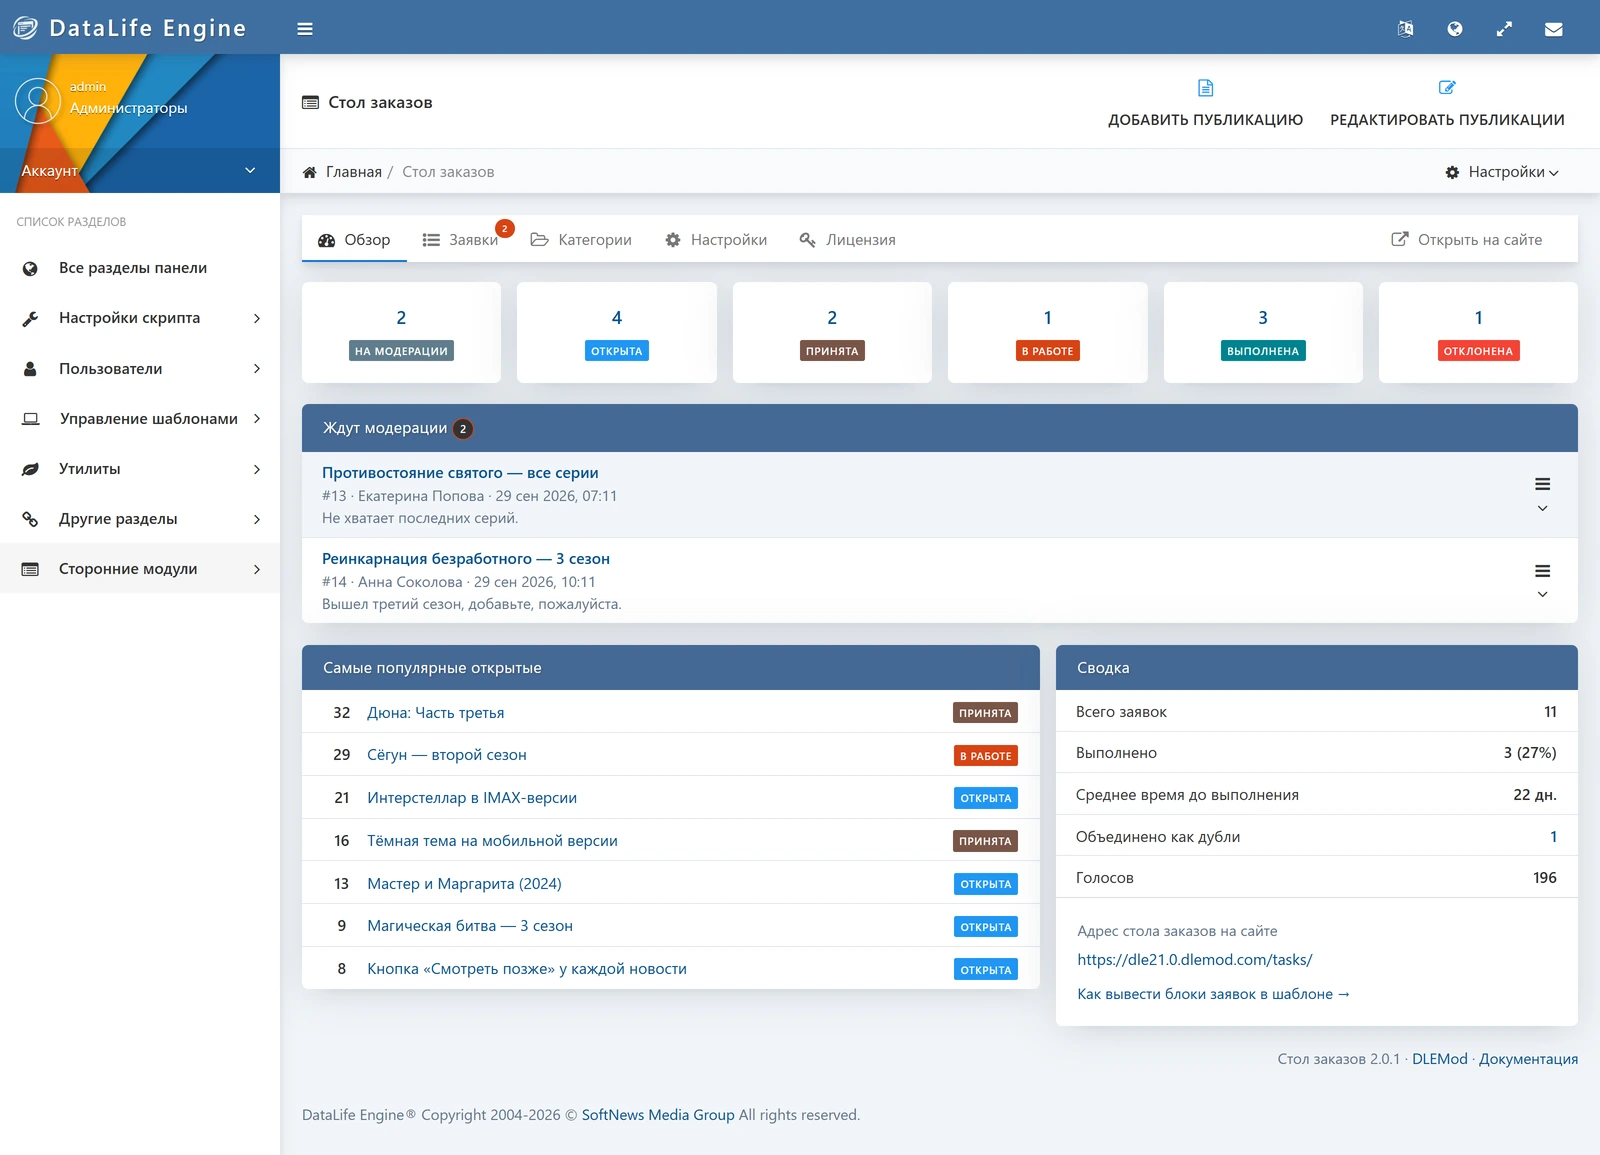Screen dimensions: 1600x1155
Task: Click the module icon for Сторонние модули
Action: click(30, 569)
